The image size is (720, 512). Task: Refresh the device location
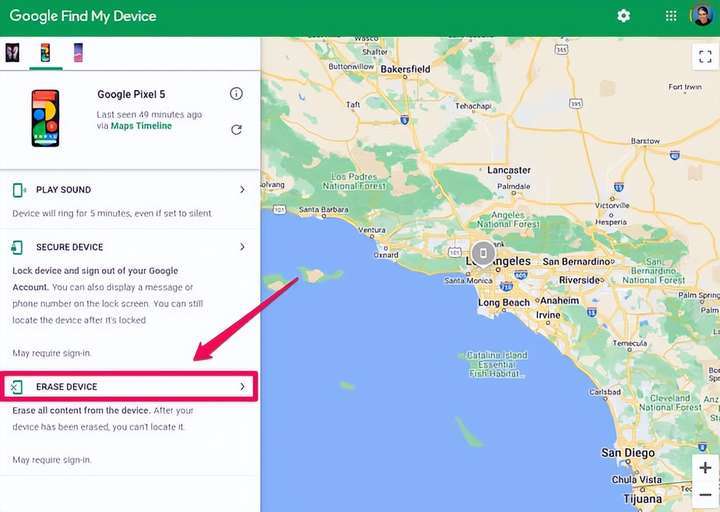(x=236, y=130)
